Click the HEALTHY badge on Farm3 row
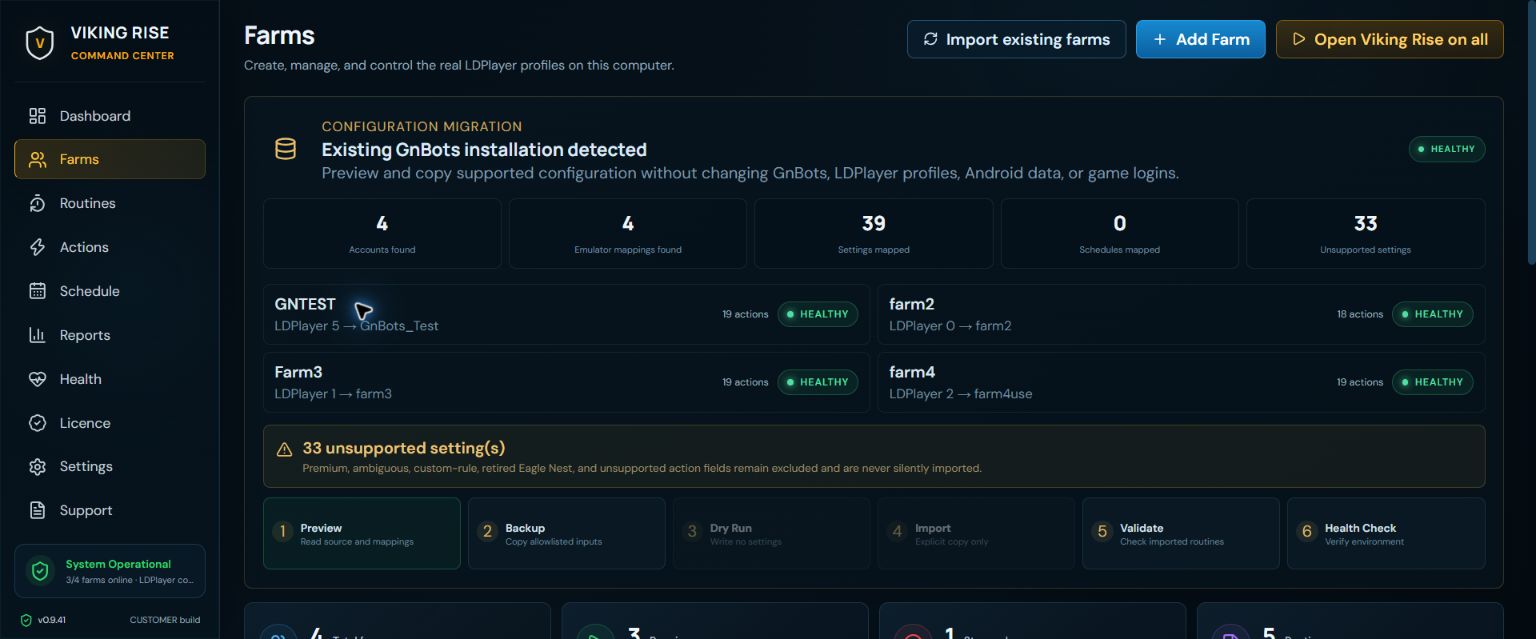 pos(818,382)
